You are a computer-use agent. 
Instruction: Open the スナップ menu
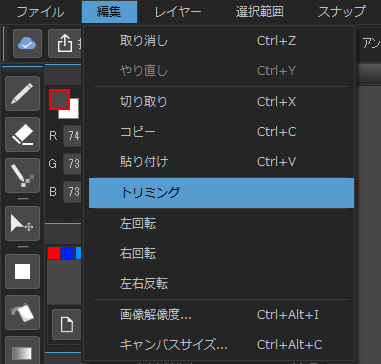tap(342, 12)
